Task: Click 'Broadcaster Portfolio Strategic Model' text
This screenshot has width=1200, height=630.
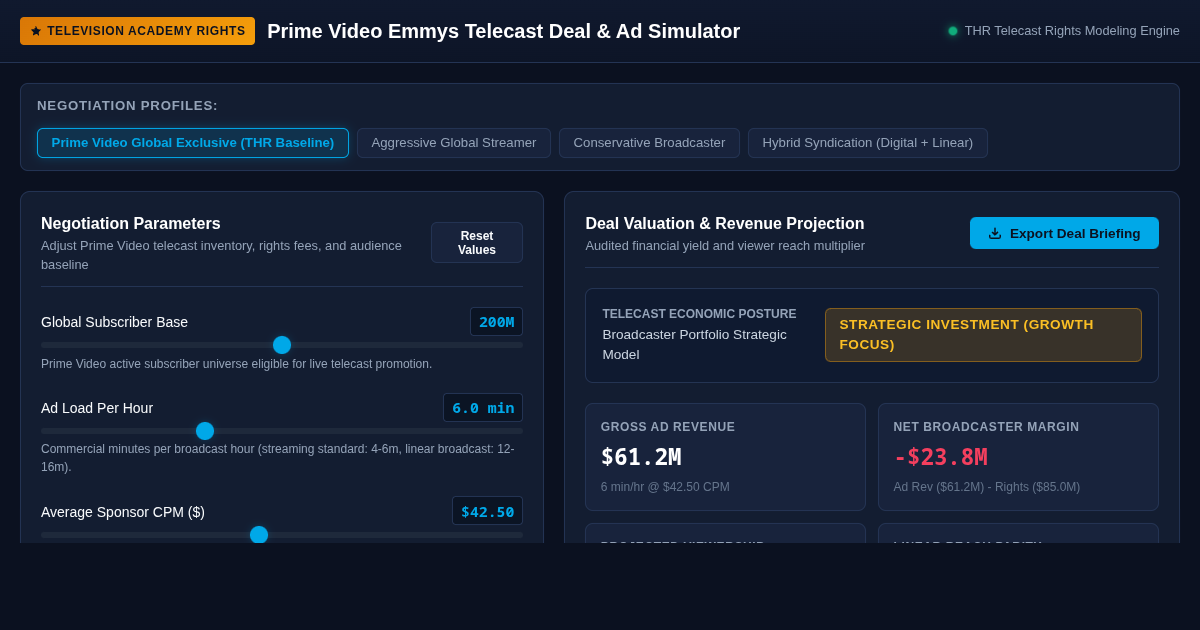Action: 695,345
